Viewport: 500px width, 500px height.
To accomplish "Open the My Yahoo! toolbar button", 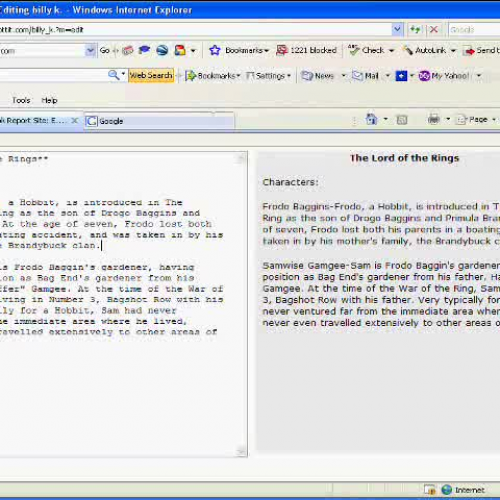I will pos(444,76).
